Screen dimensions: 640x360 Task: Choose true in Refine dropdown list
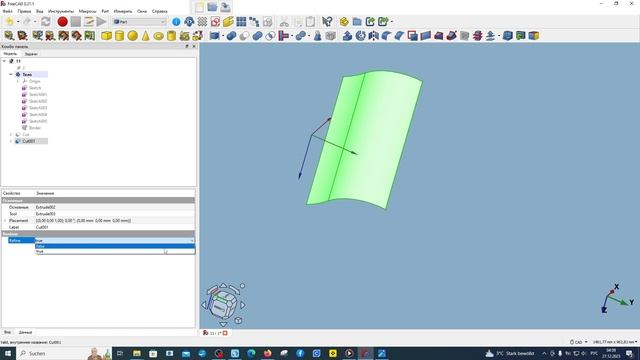tap(115, 251)
